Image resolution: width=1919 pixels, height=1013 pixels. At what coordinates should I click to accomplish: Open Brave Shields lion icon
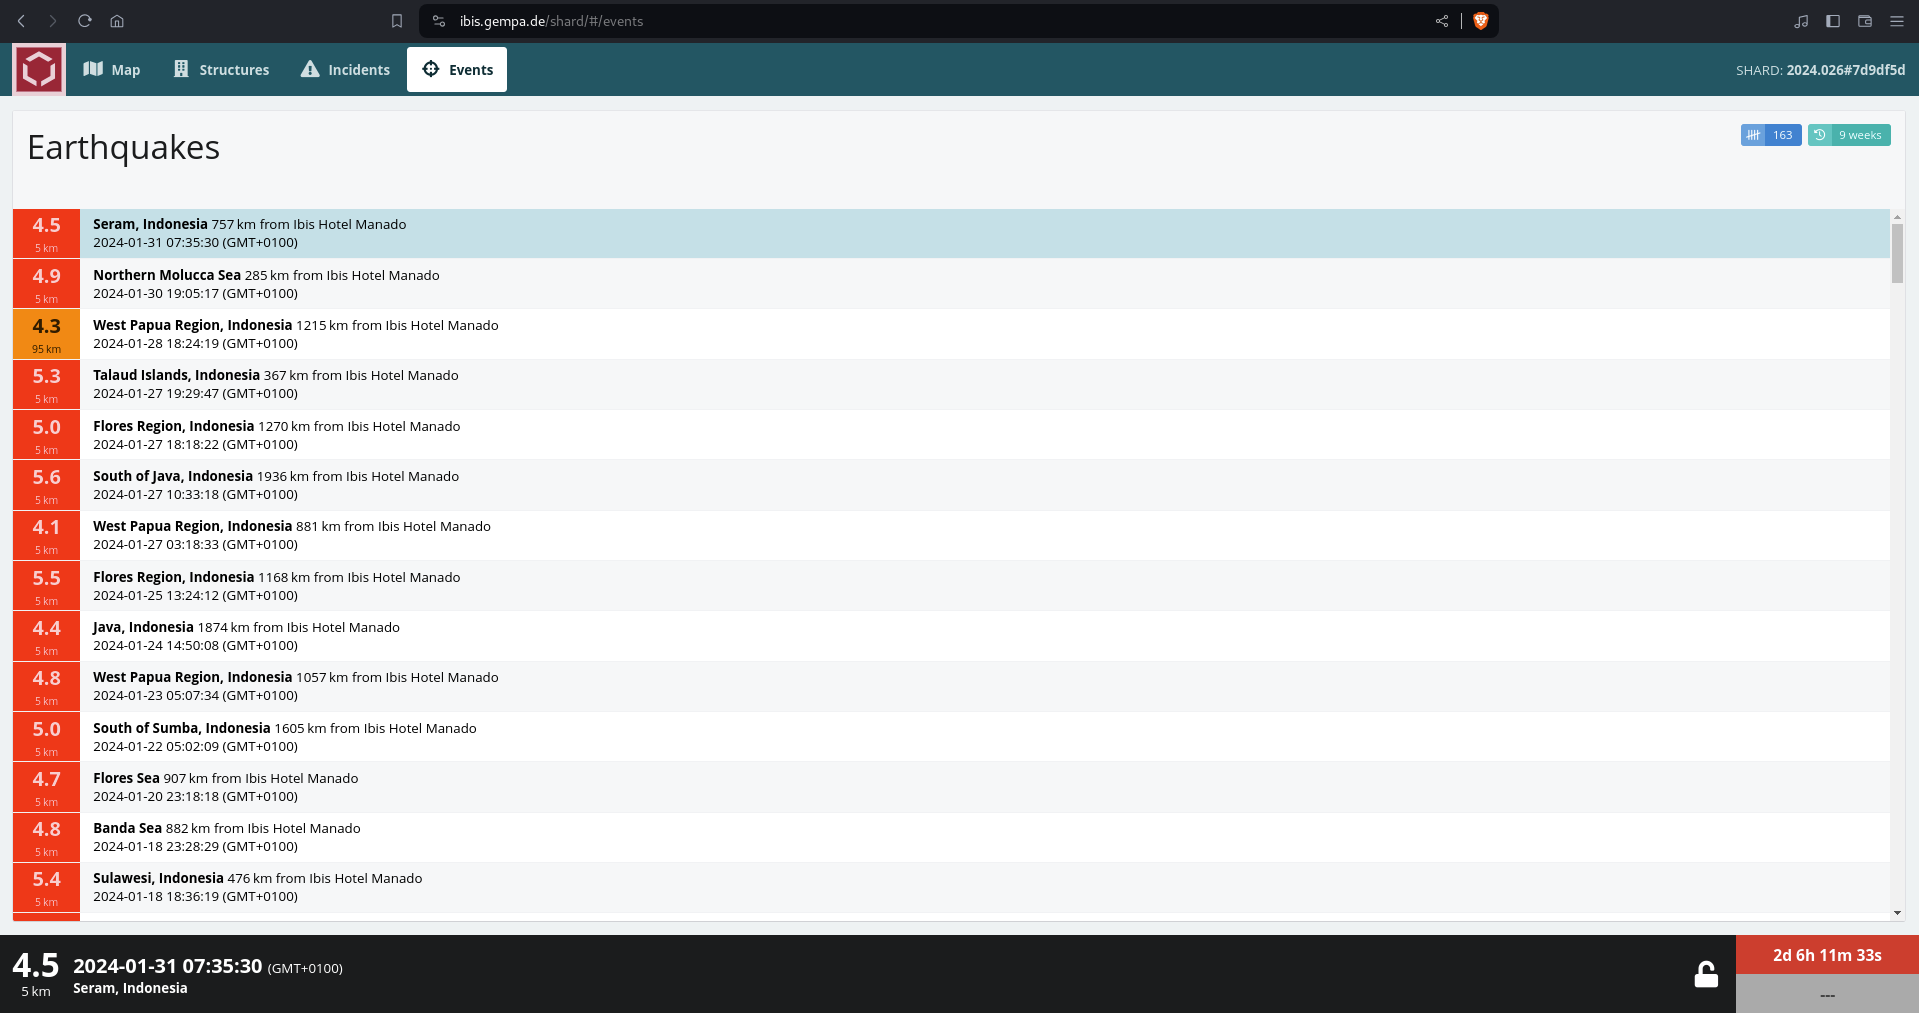pyautogui.click(x=1480, y=21)
